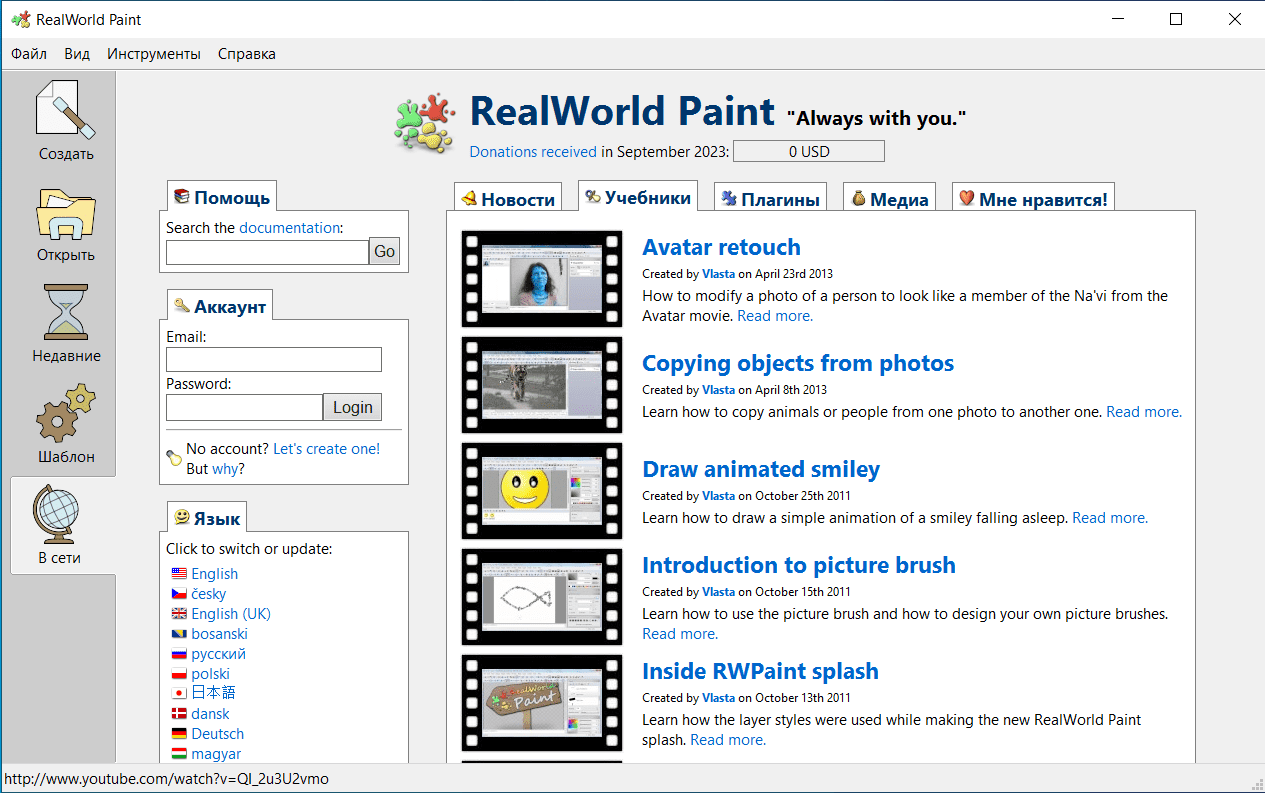Switch to the Медиа tab
The width and height of the screenshot is (1265, 793).
[x=889, y=199]
